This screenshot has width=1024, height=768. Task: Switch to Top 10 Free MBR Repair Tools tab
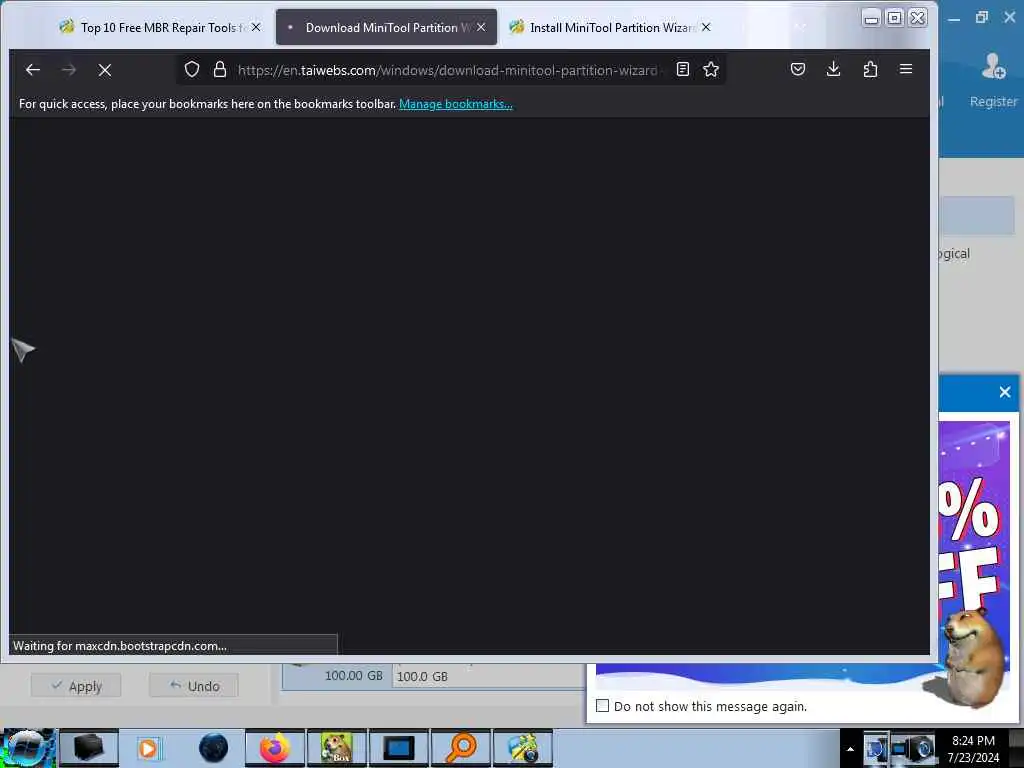pyautogui.click(x=160, y=27)
